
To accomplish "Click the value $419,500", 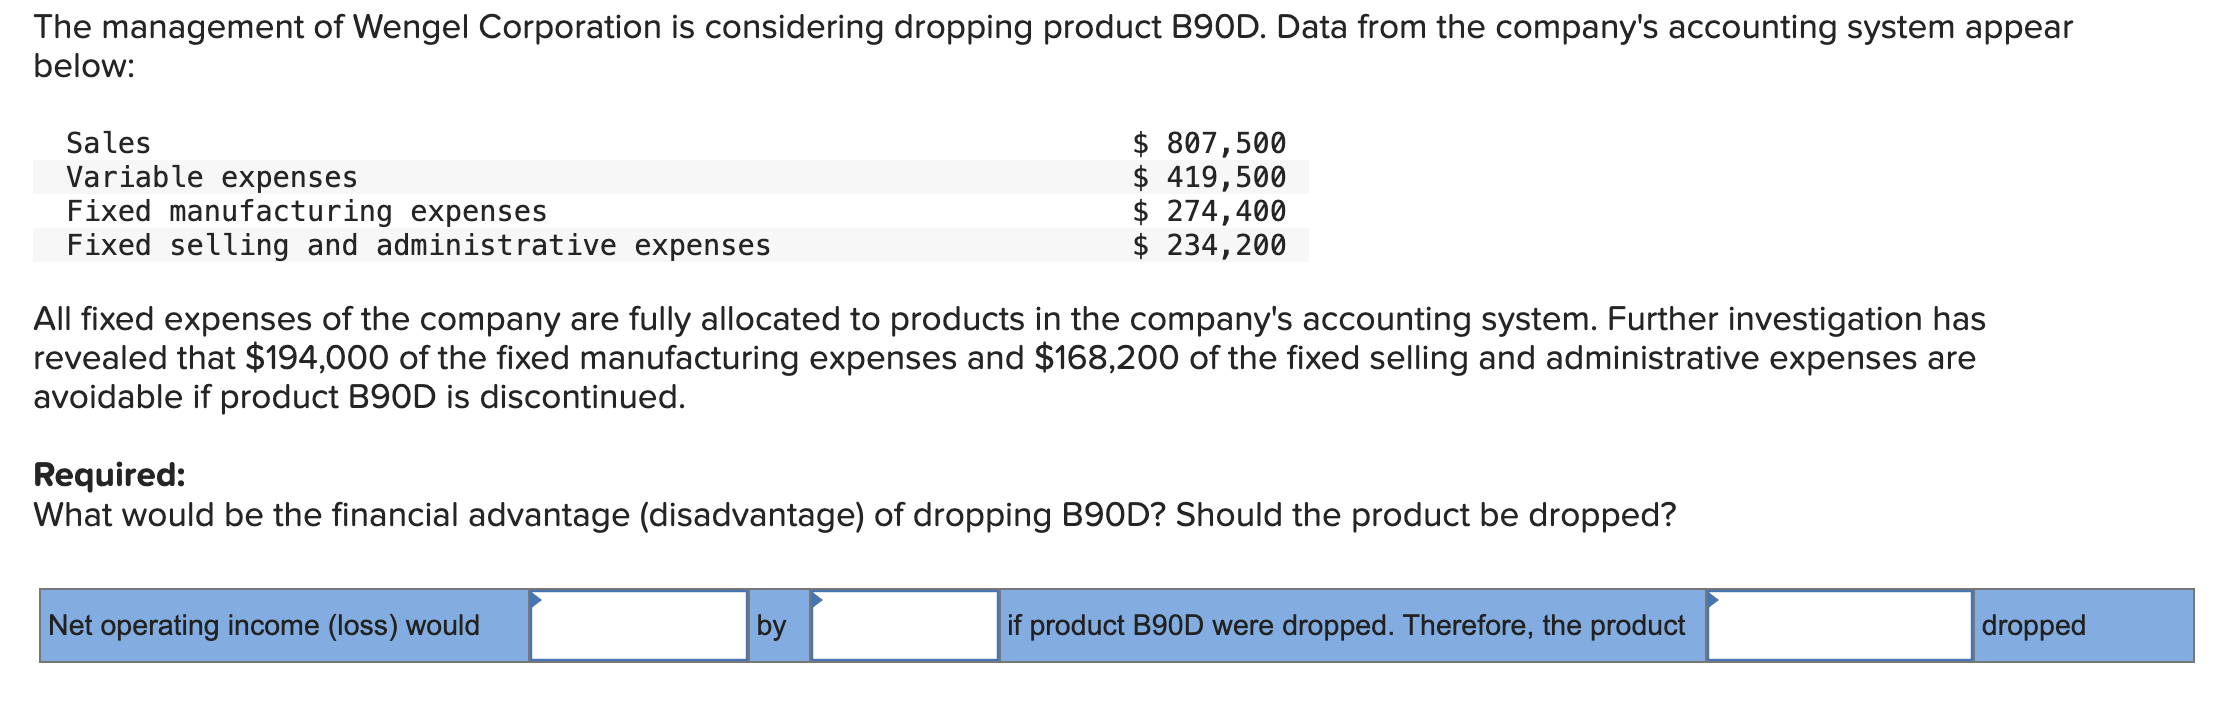I will click(1210, 177).
